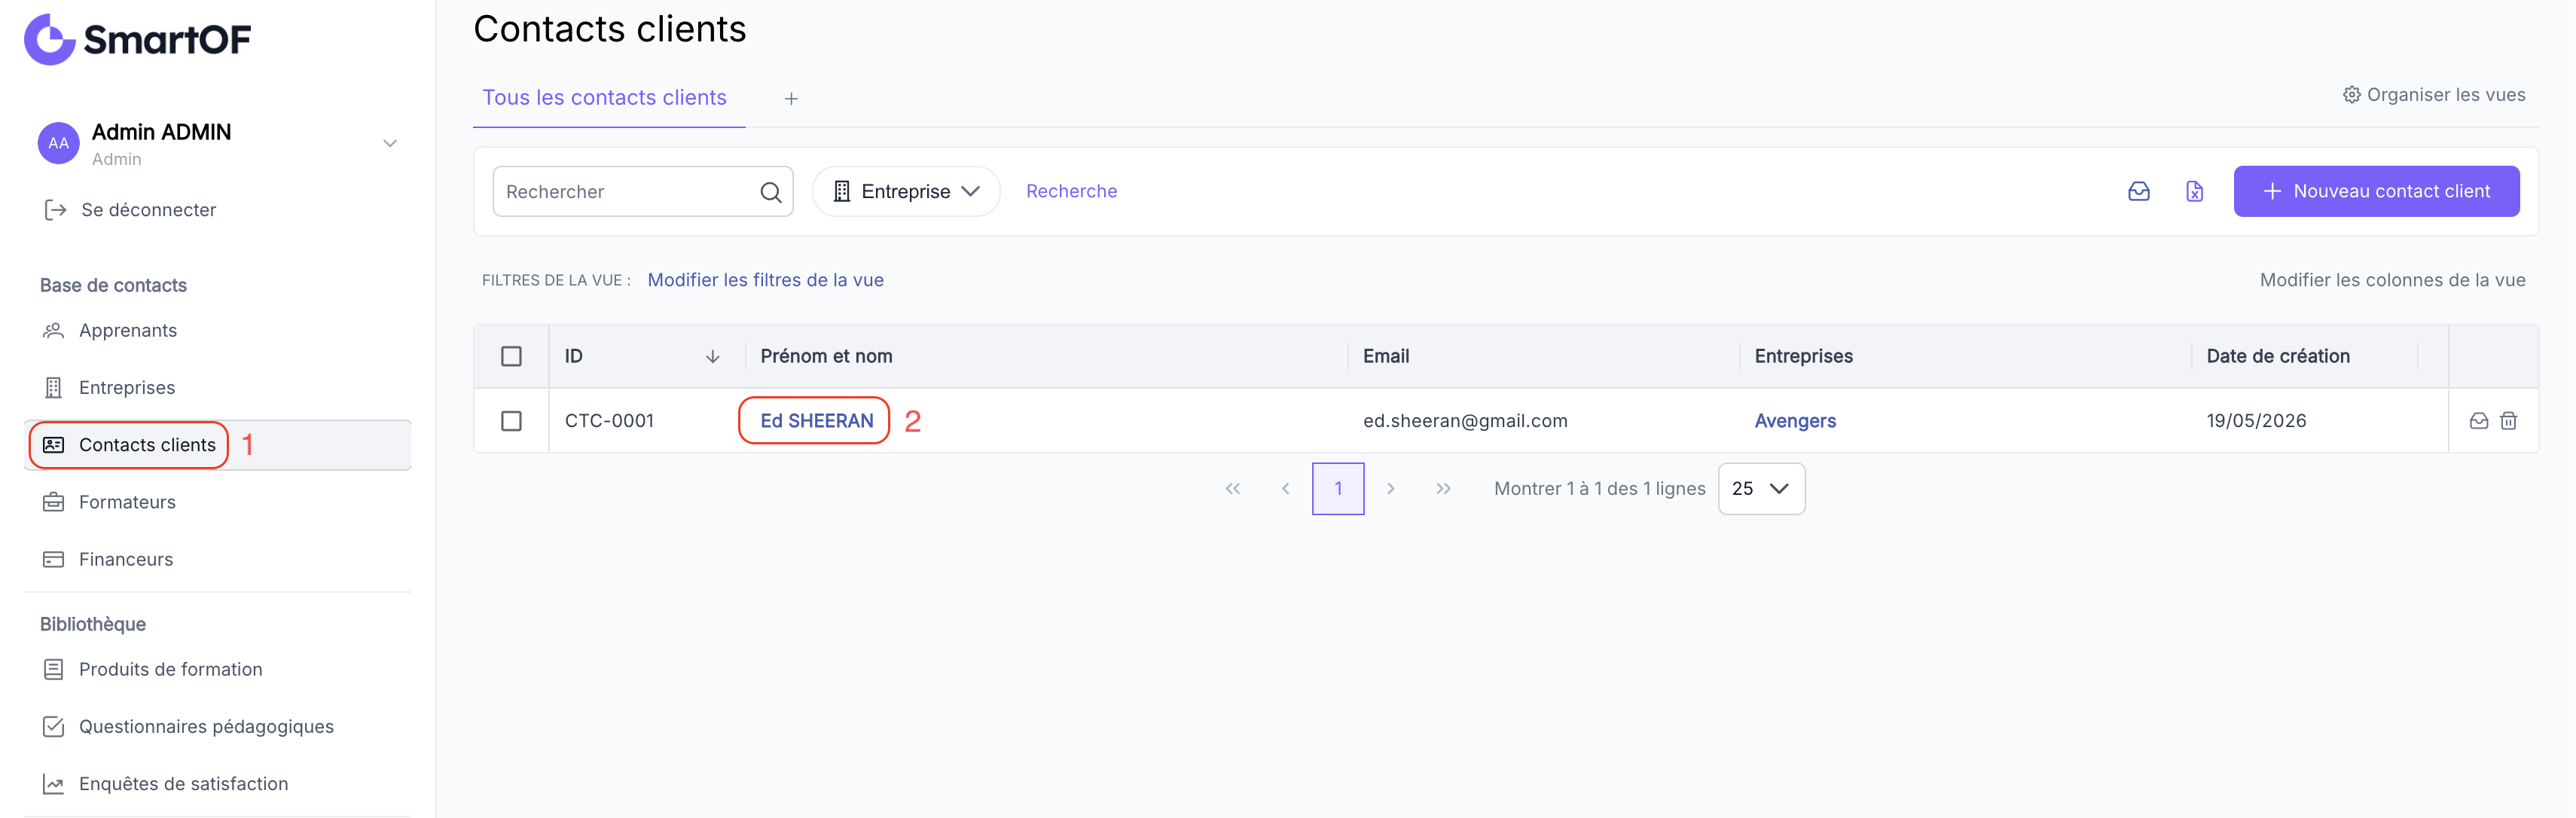
Task: Add a new view with the plus icon
Action: click(791, 98)
